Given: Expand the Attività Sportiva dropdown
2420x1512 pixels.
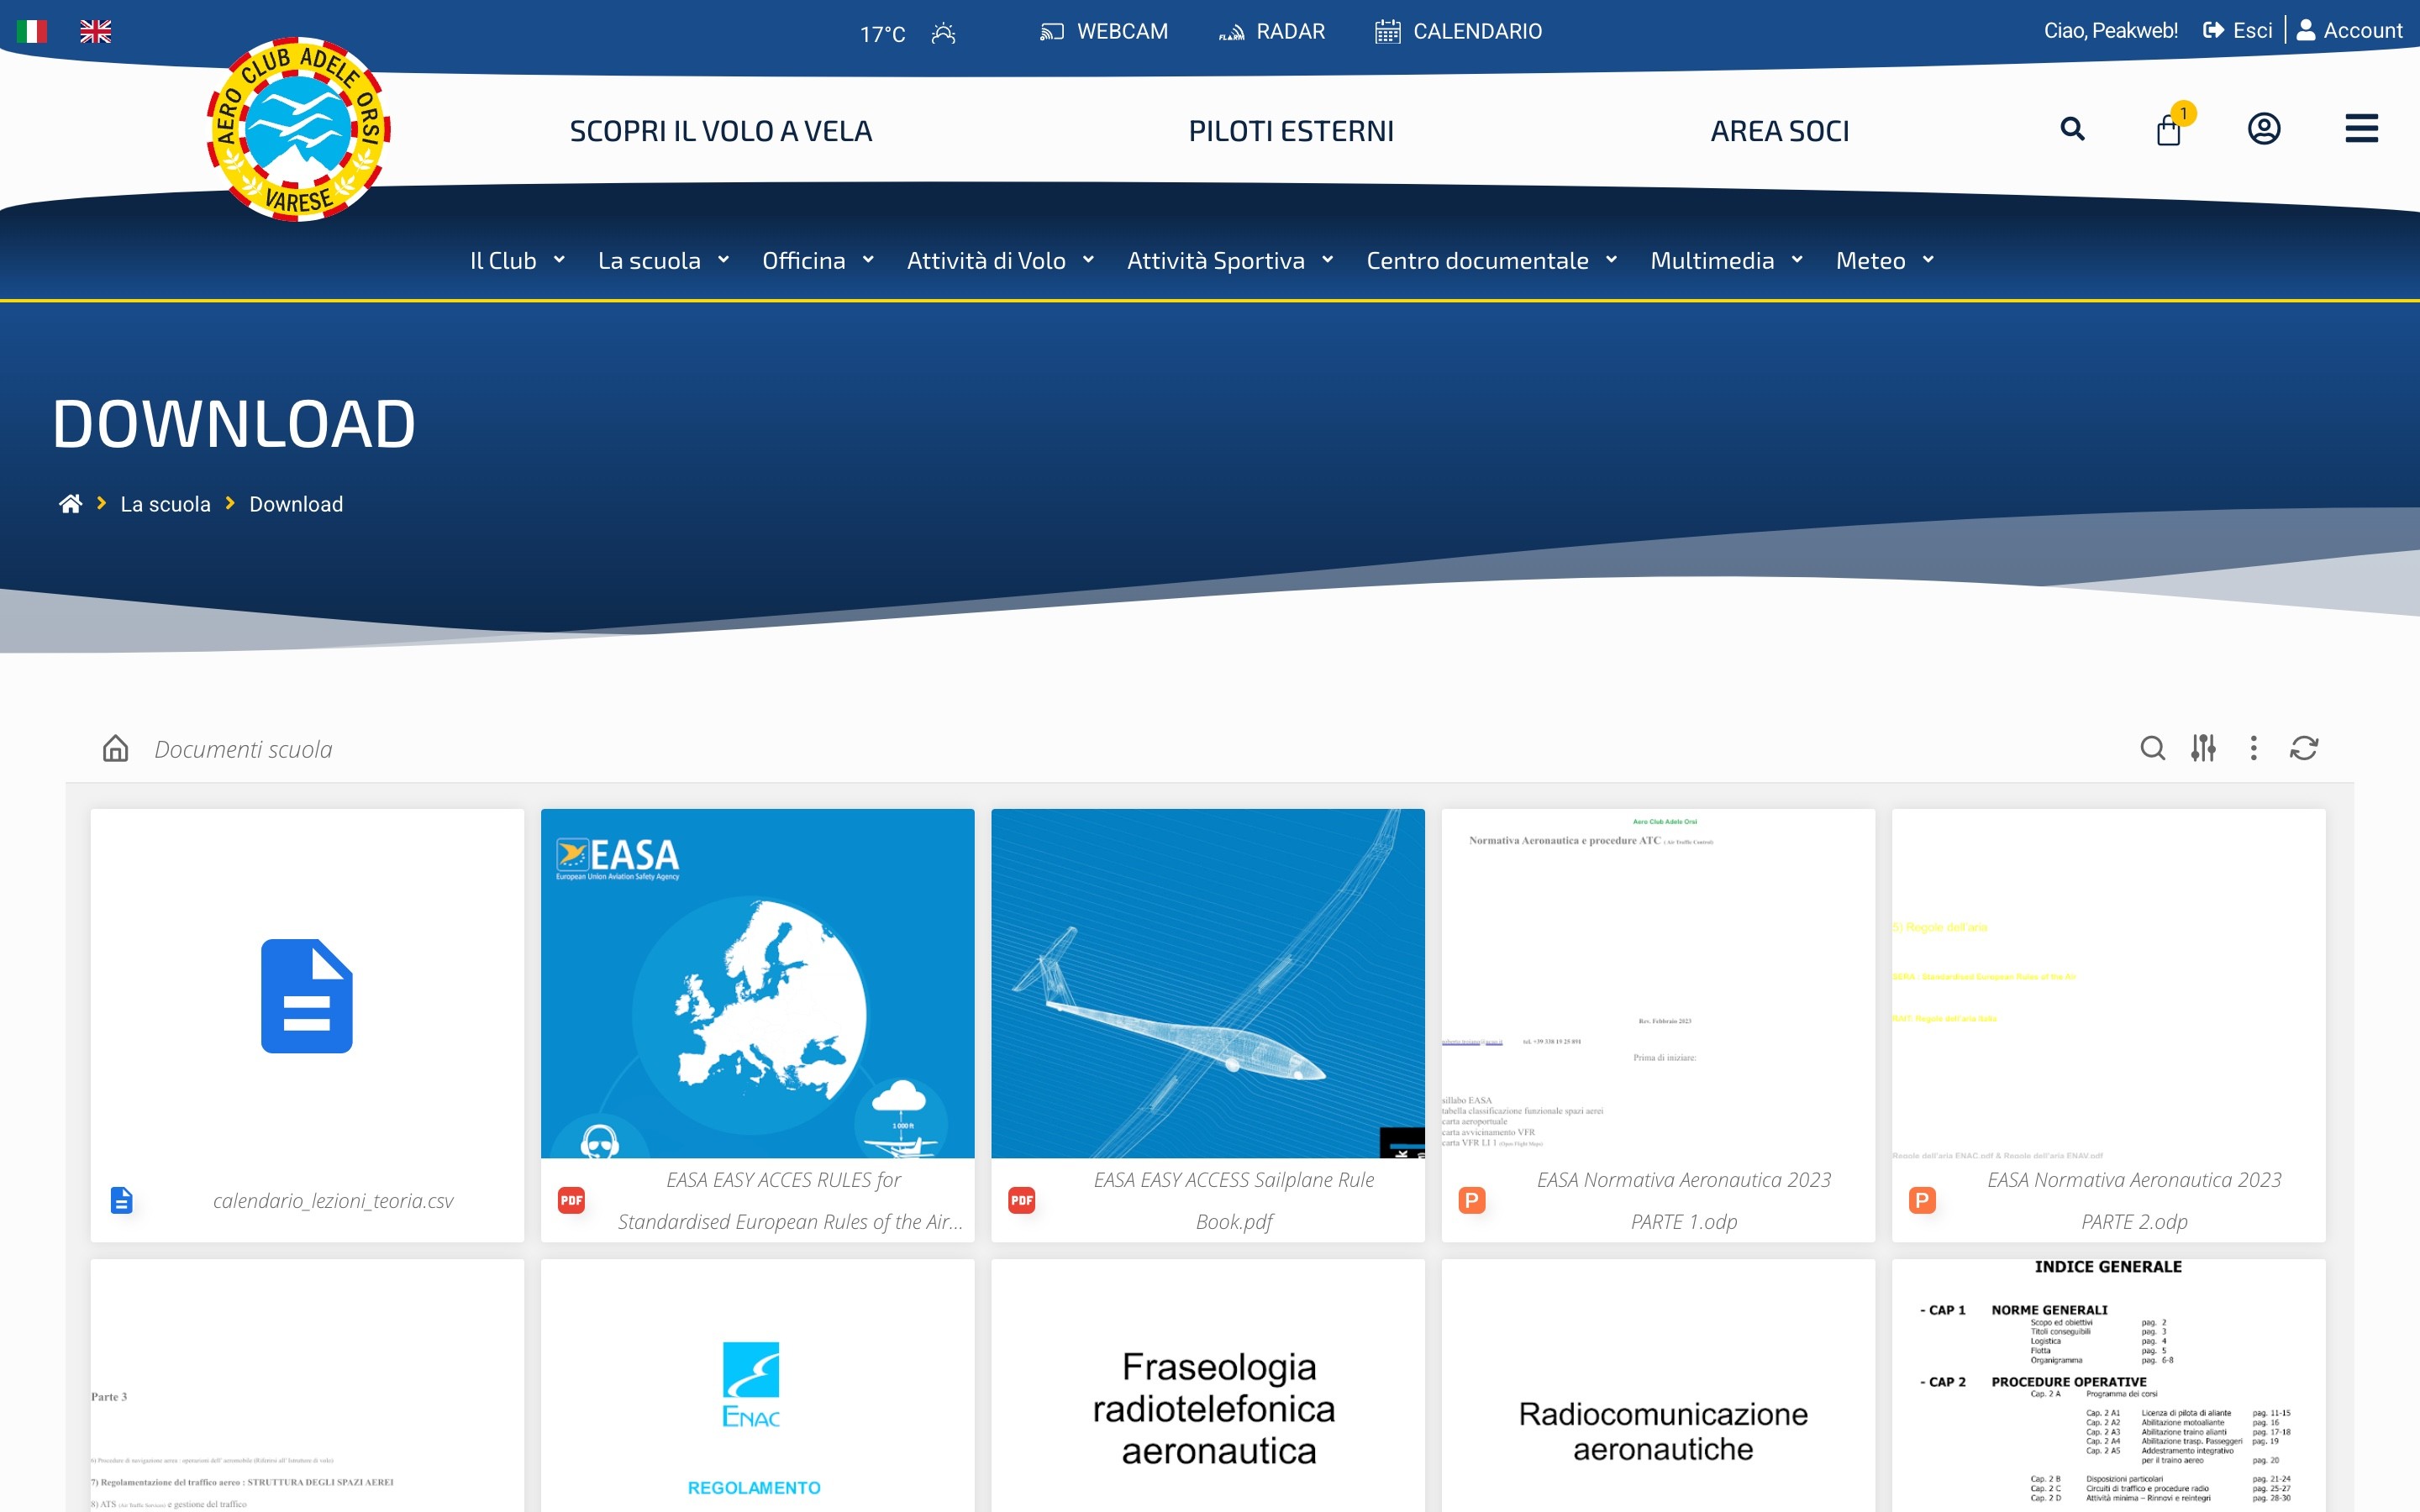Looking at the screenshot, I should [1231, 260].
